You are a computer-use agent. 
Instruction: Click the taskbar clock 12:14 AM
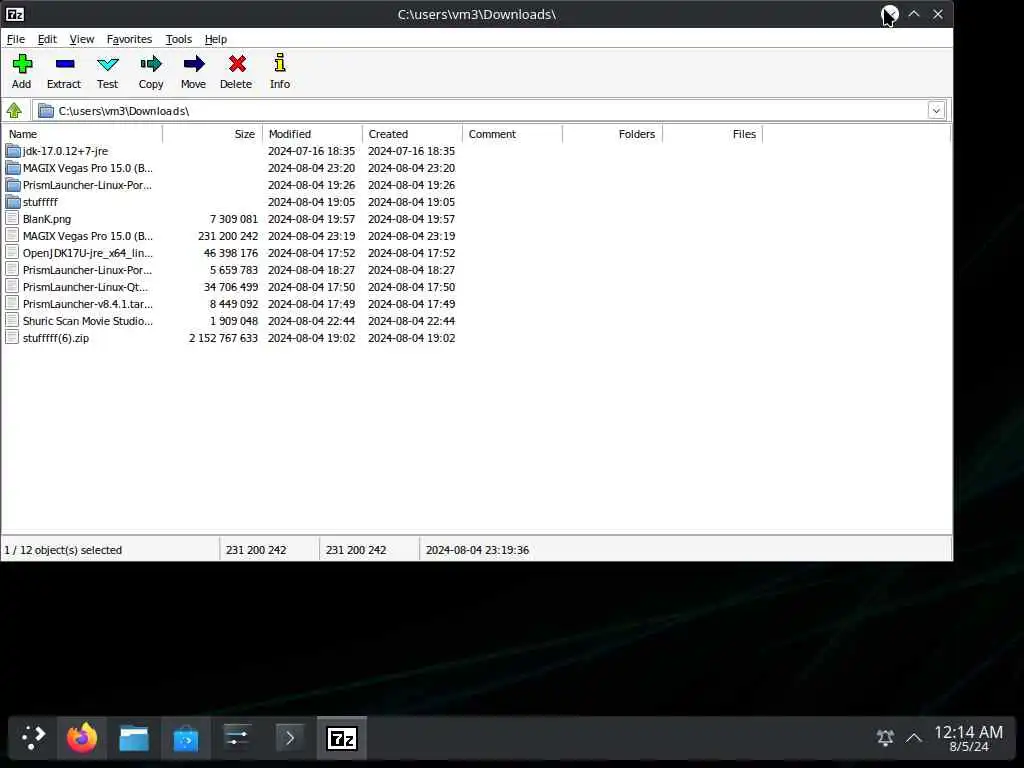pyautogui.click(x=968, y=732)
